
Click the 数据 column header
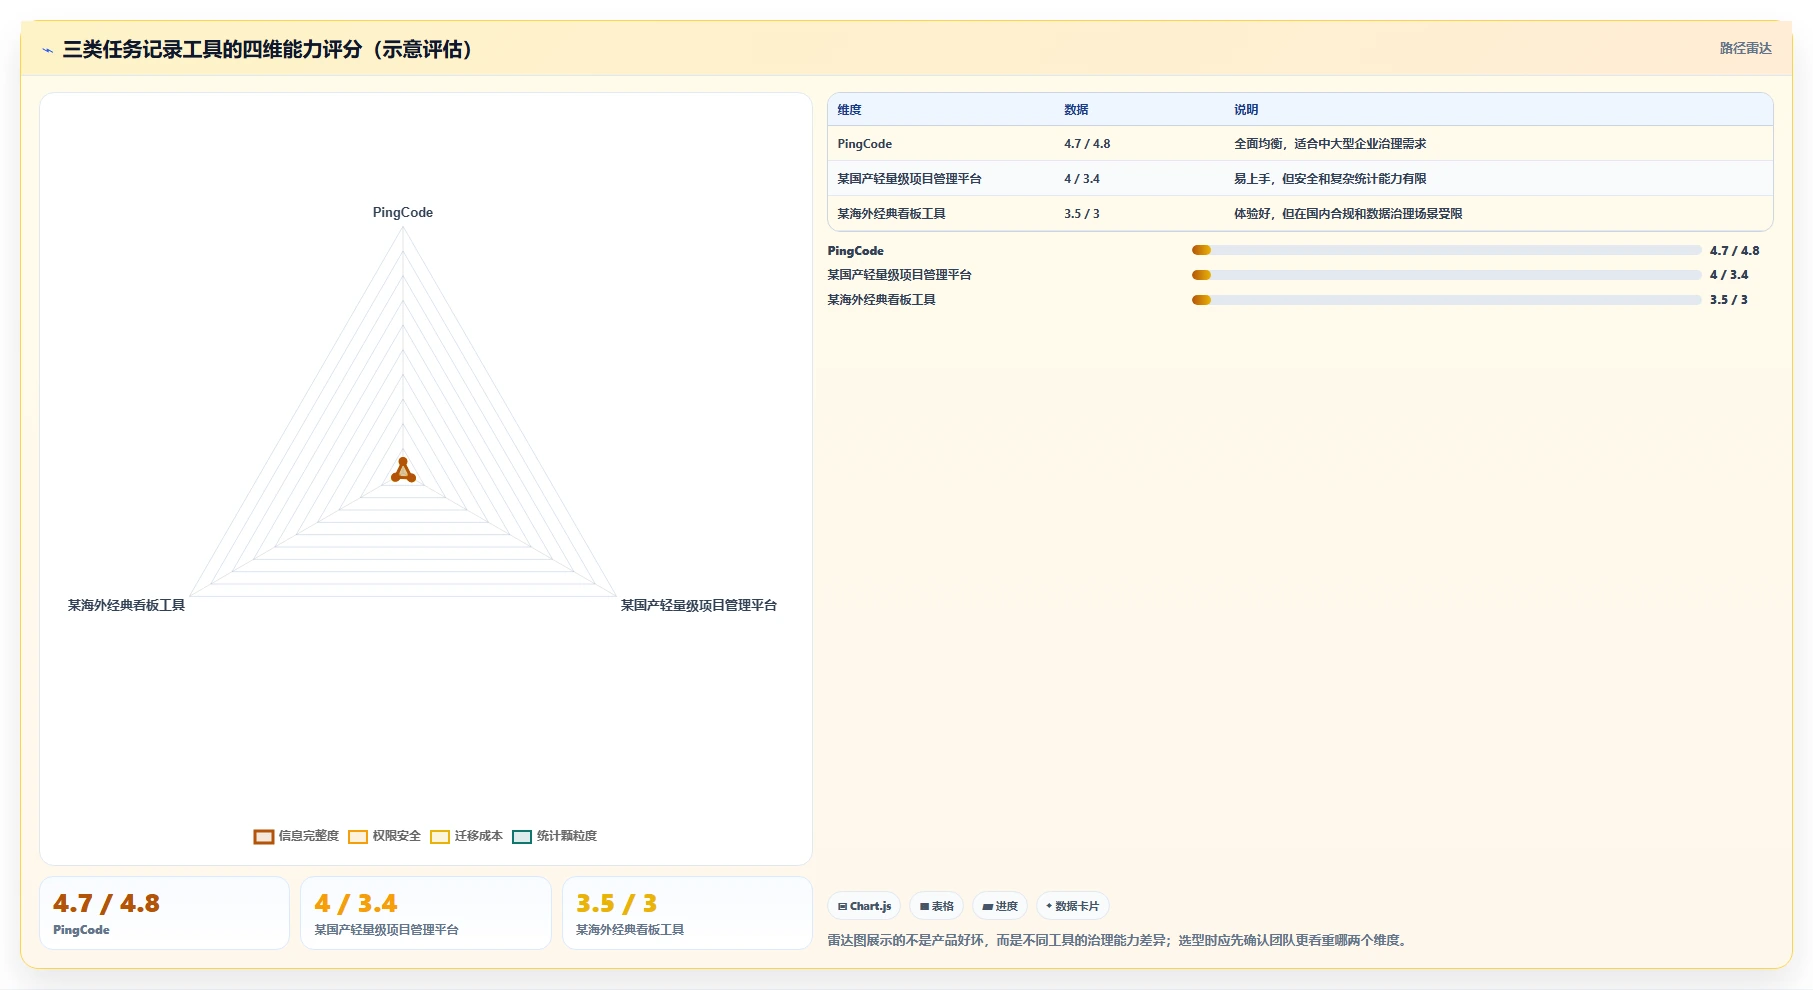(x=1076, y=110)
